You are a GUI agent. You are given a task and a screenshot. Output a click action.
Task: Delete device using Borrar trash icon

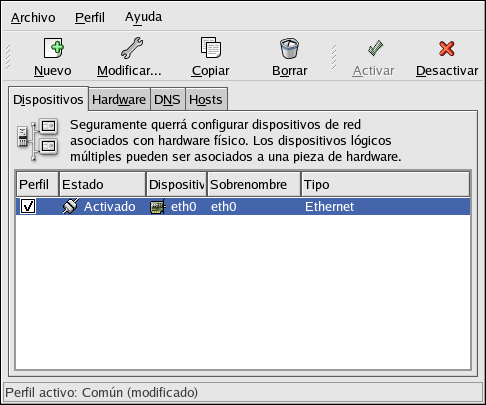tap(289, 48)
